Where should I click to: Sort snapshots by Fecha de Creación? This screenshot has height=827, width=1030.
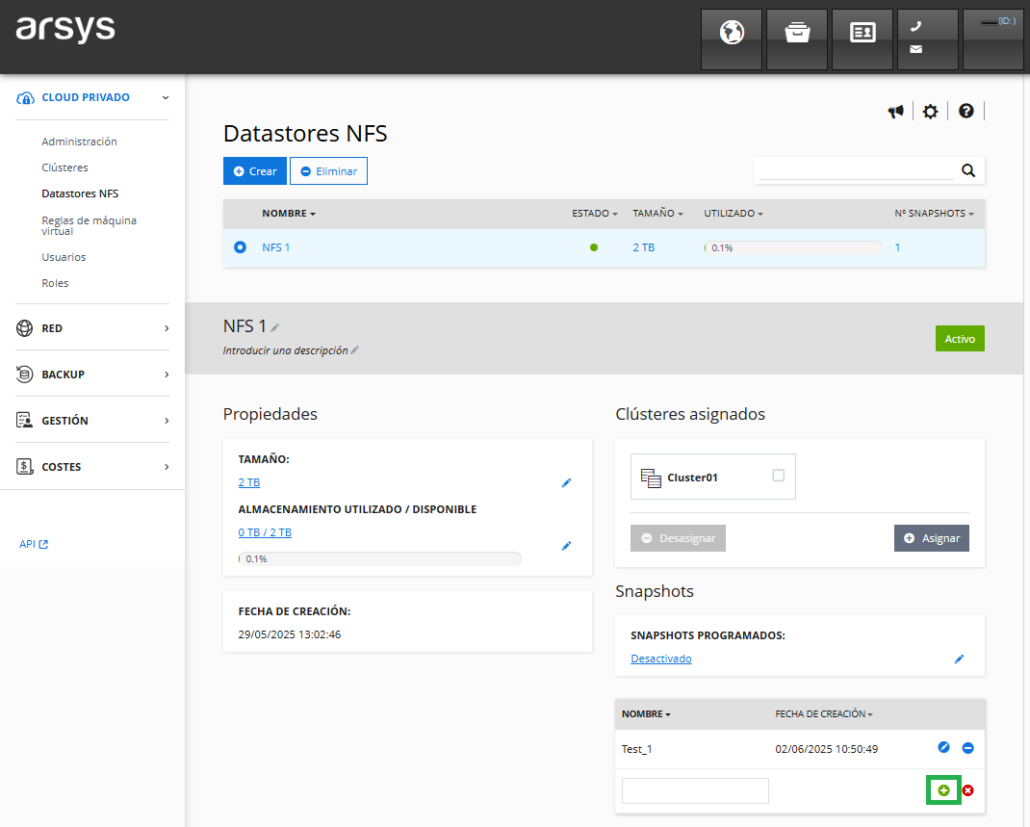pos(824,714)
